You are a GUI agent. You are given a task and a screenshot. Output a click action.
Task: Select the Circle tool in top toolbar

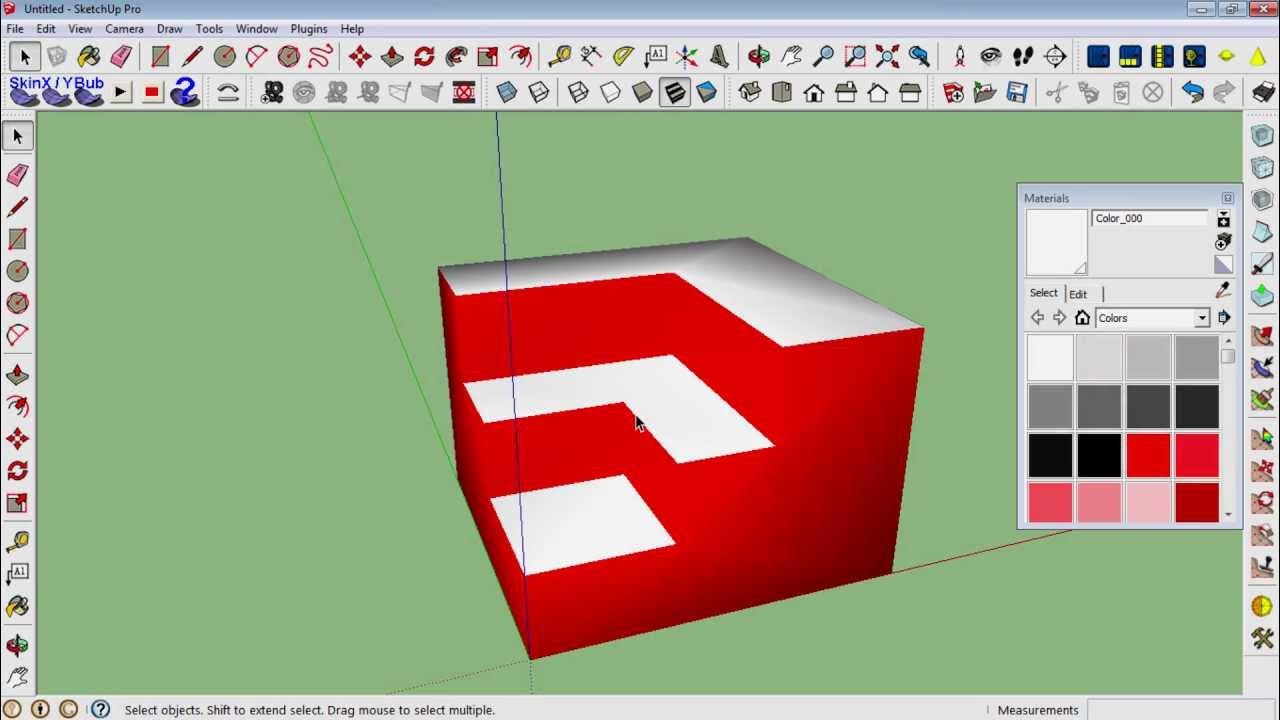pyautogui.click(x=224, y=57)
